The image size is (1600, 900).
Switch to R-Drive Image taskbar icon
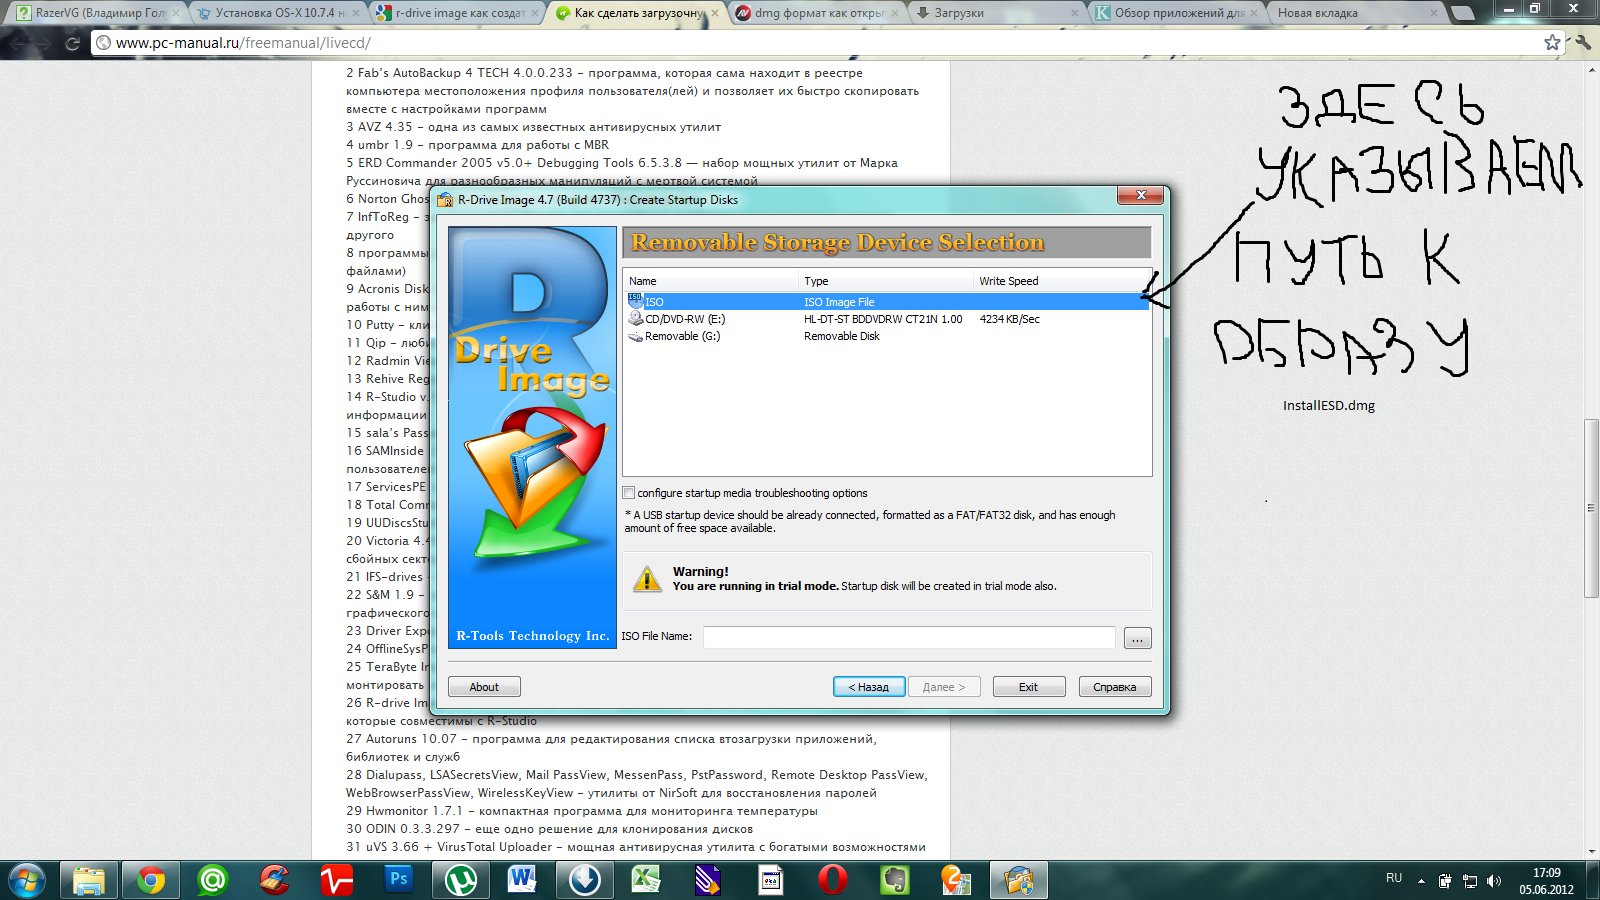pos(1019,880)
